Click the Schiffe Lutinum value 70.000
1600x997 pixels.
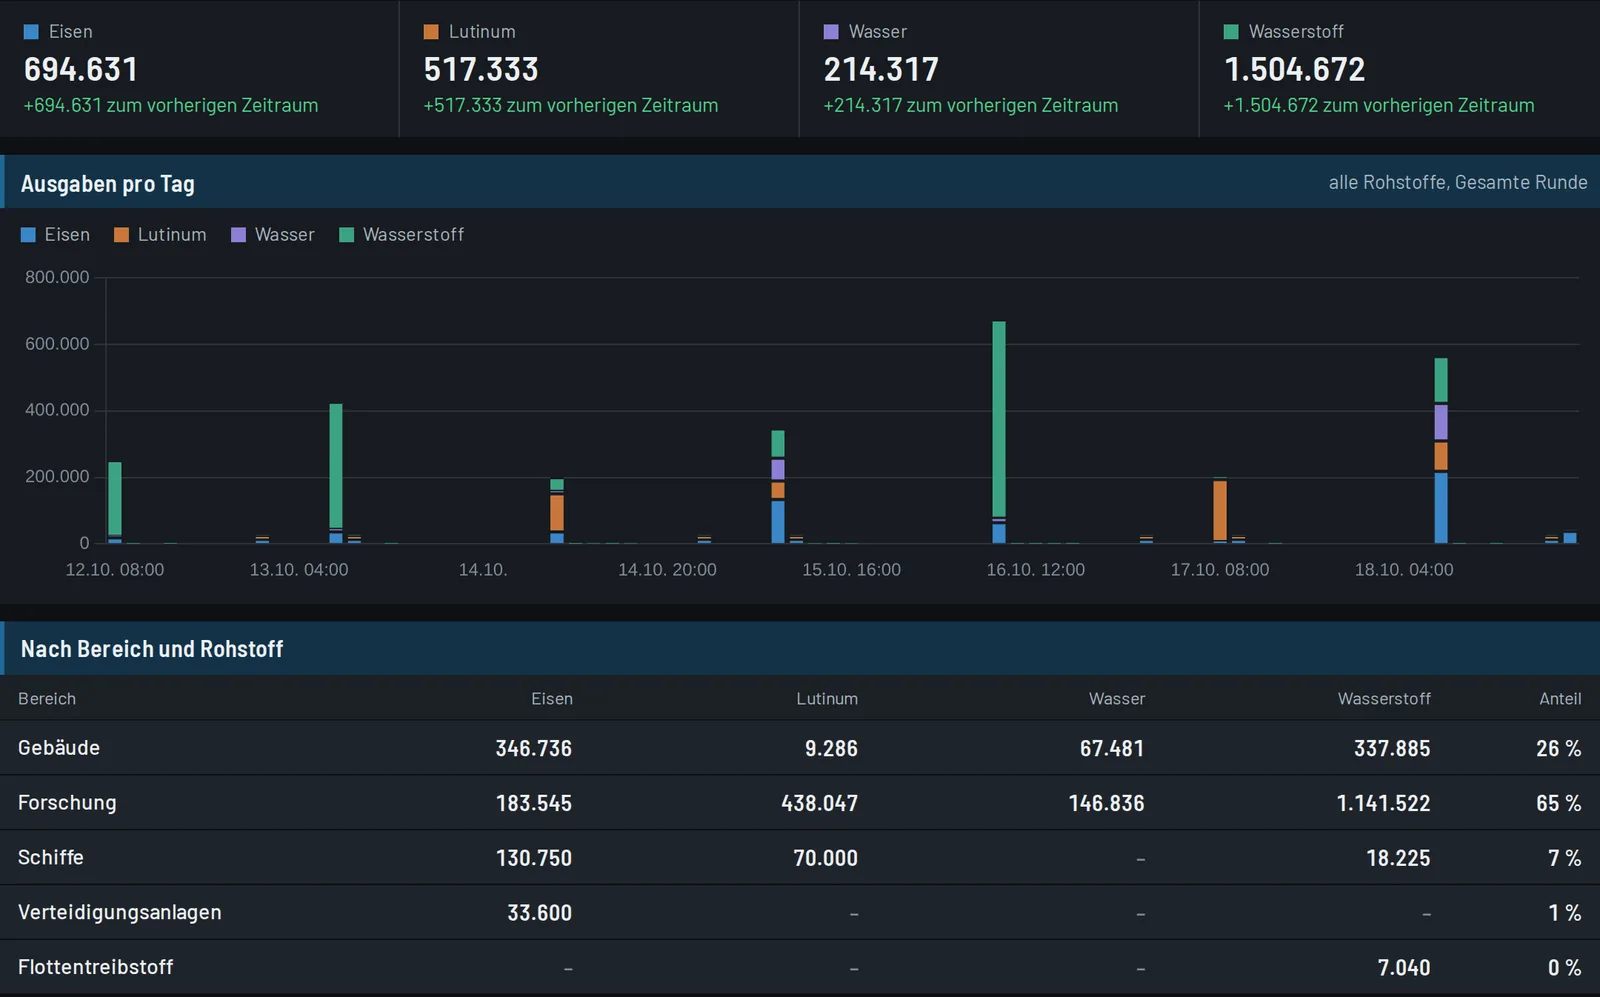tap(826, 858)
